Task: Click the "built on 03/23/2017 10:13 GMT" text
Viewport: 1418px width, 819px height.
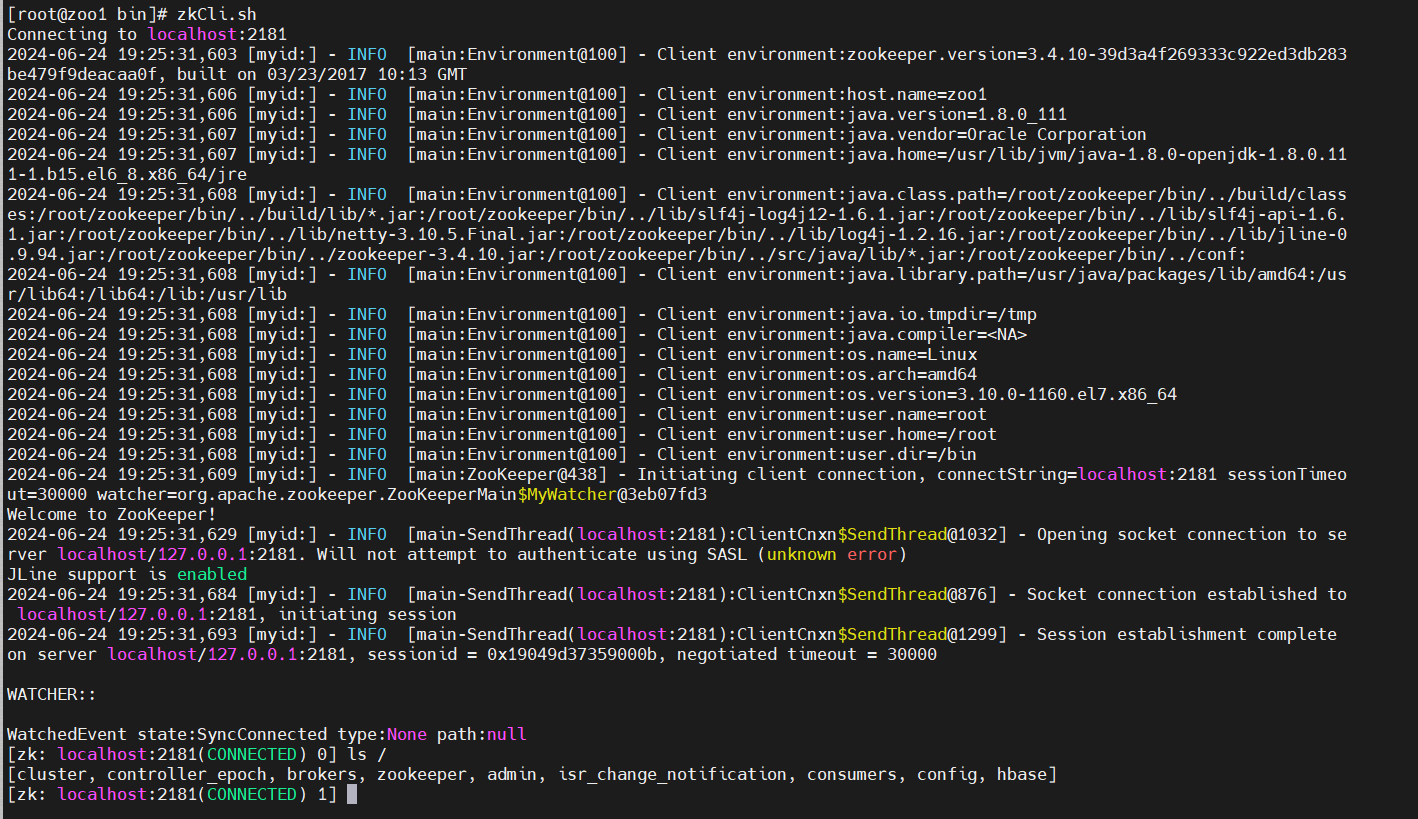Action: coord(322,74)
